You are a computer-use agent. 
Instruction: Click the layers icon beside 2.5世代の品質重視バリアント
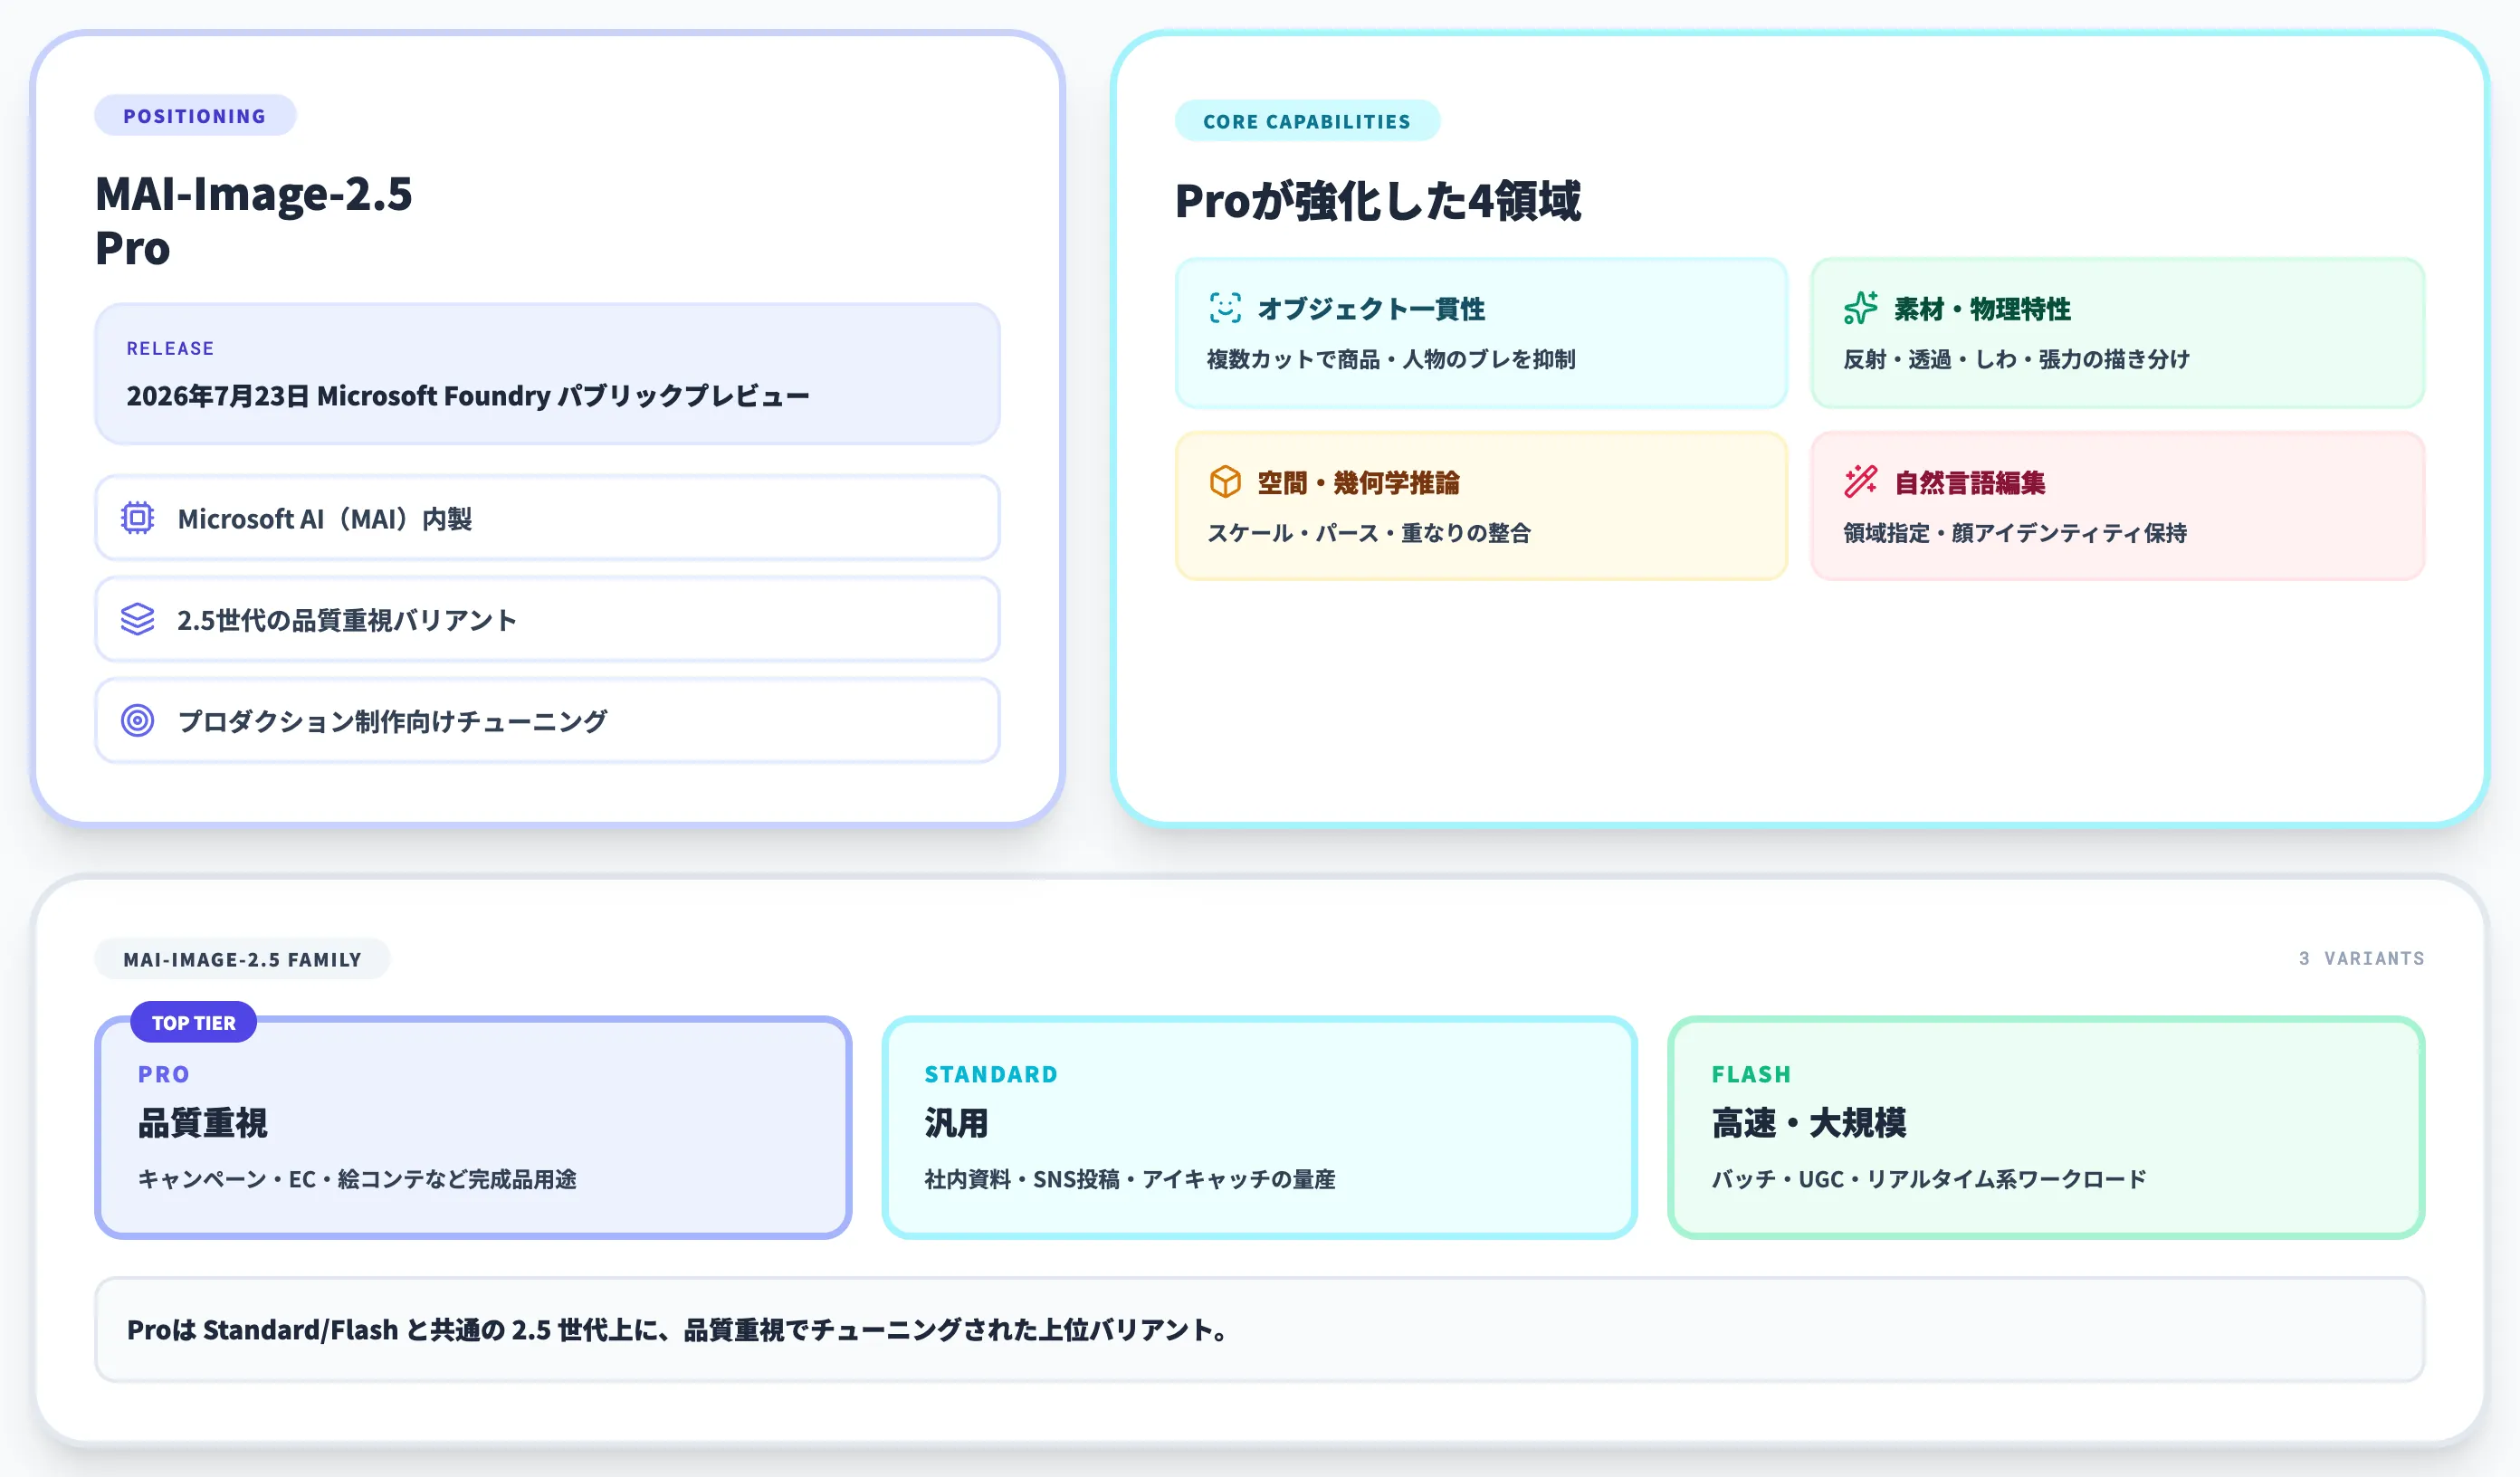click(137, 619)
